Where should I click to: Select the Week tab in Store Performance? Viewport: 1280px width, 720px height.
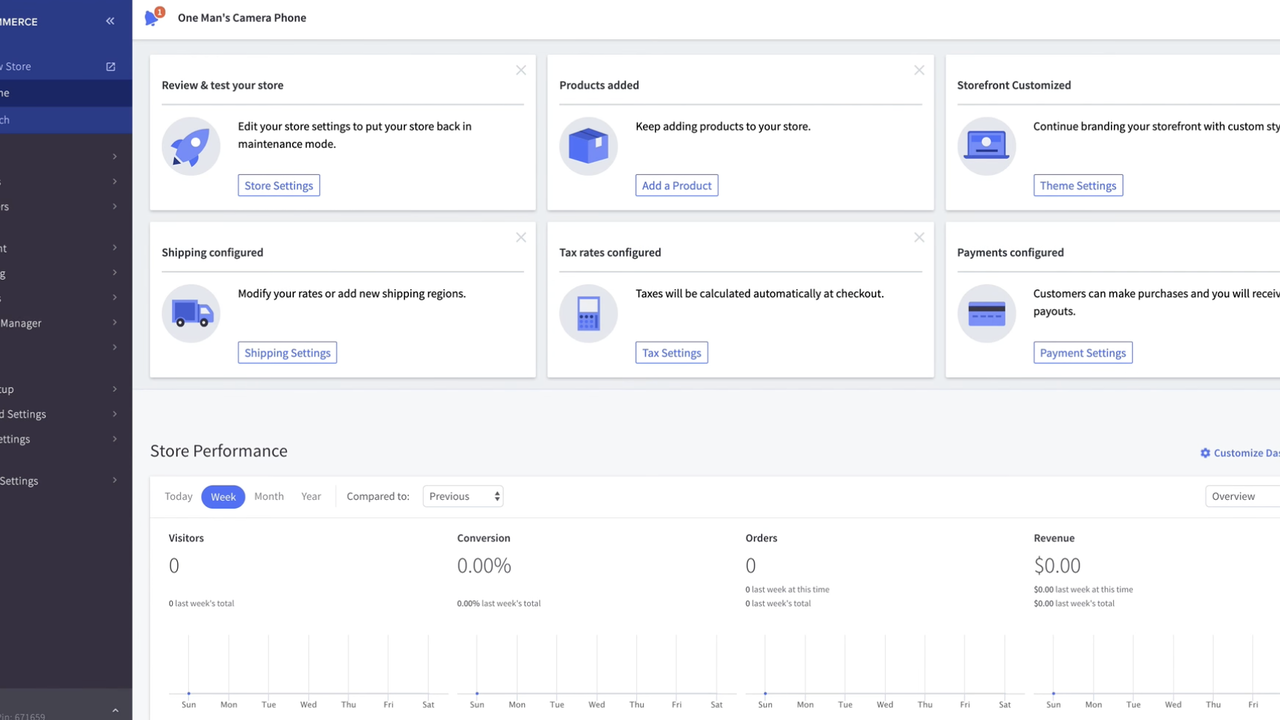[x=222, y=496]
